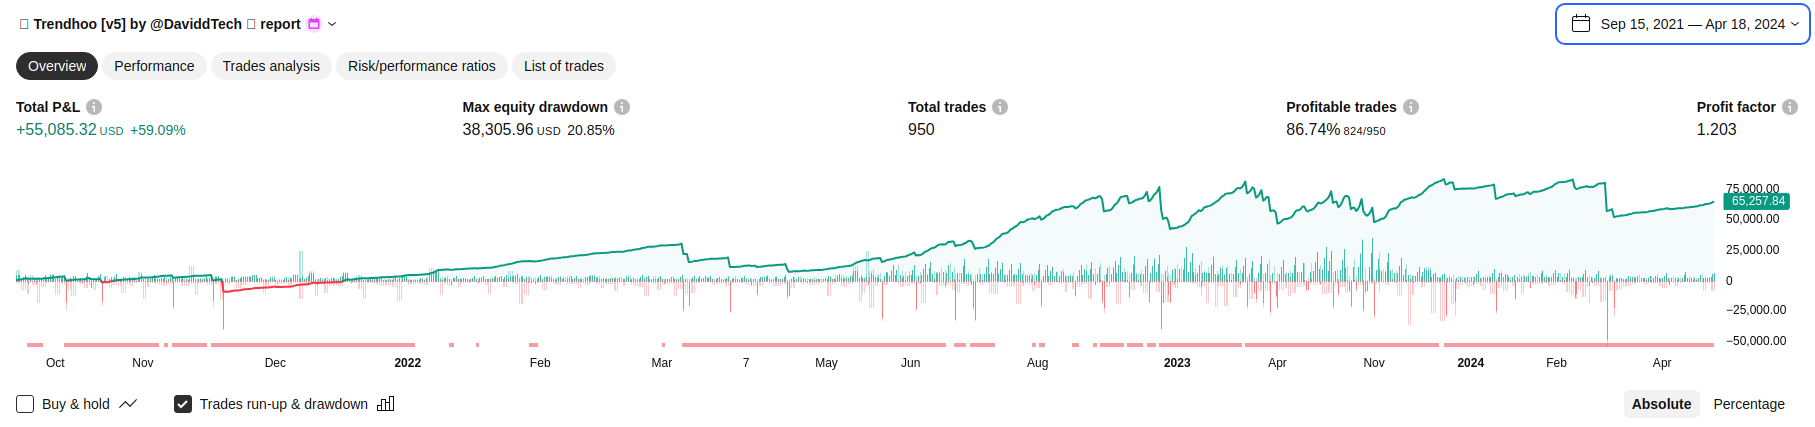The height and width of the screenshot is (427, 1815).
Task: Click info icon beside Max equity drawdown
Action: pos(622,107)
